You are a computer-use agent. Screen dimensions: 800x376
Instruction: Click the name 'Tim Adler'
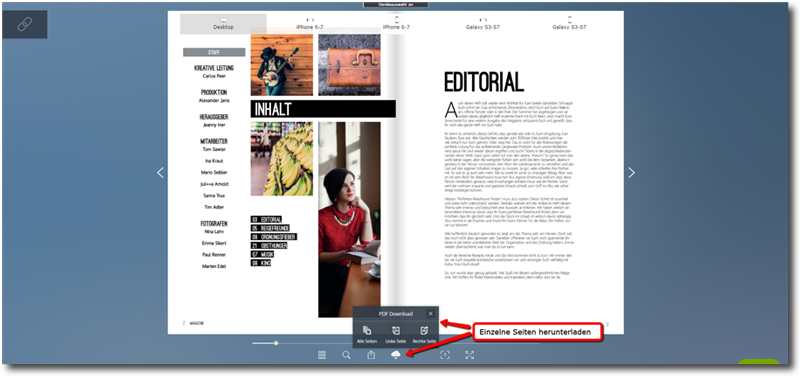click(214, 207)
